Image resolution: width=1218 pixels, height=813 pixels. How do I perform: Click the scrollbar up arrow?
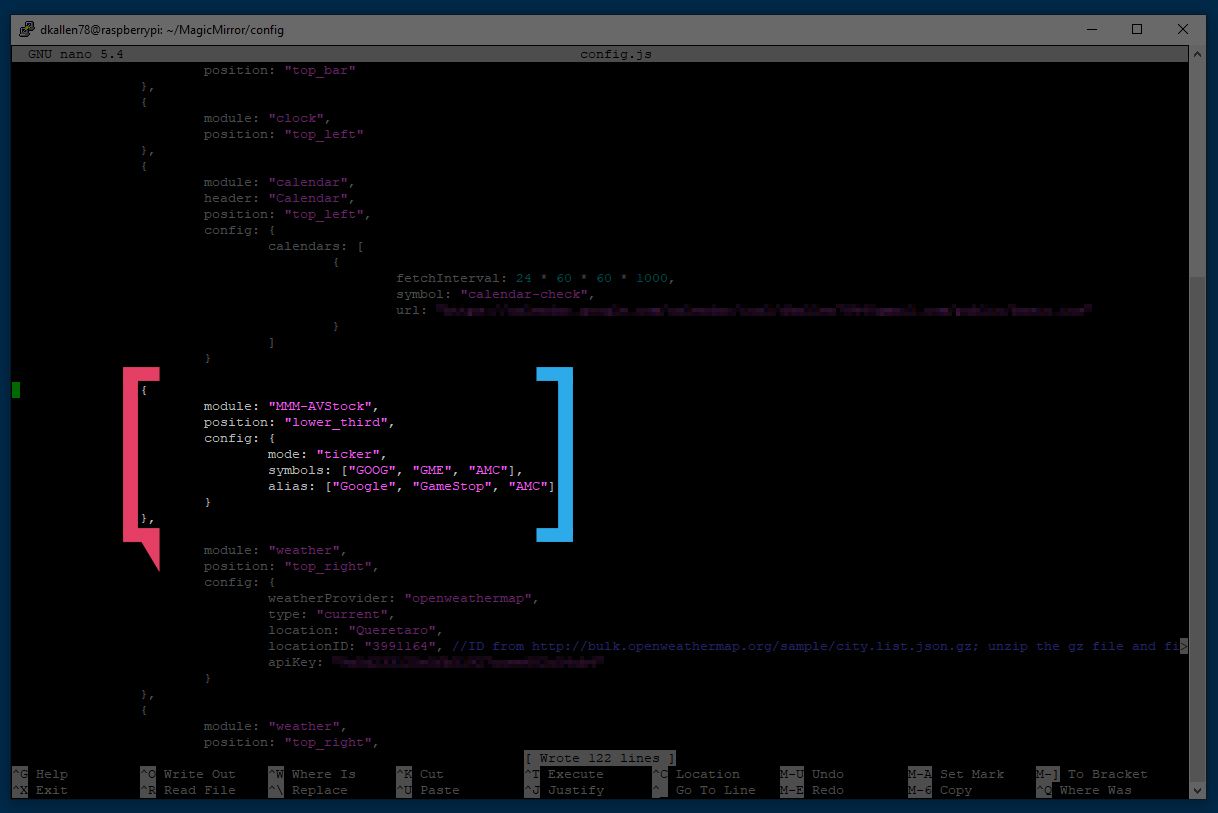1197,55
